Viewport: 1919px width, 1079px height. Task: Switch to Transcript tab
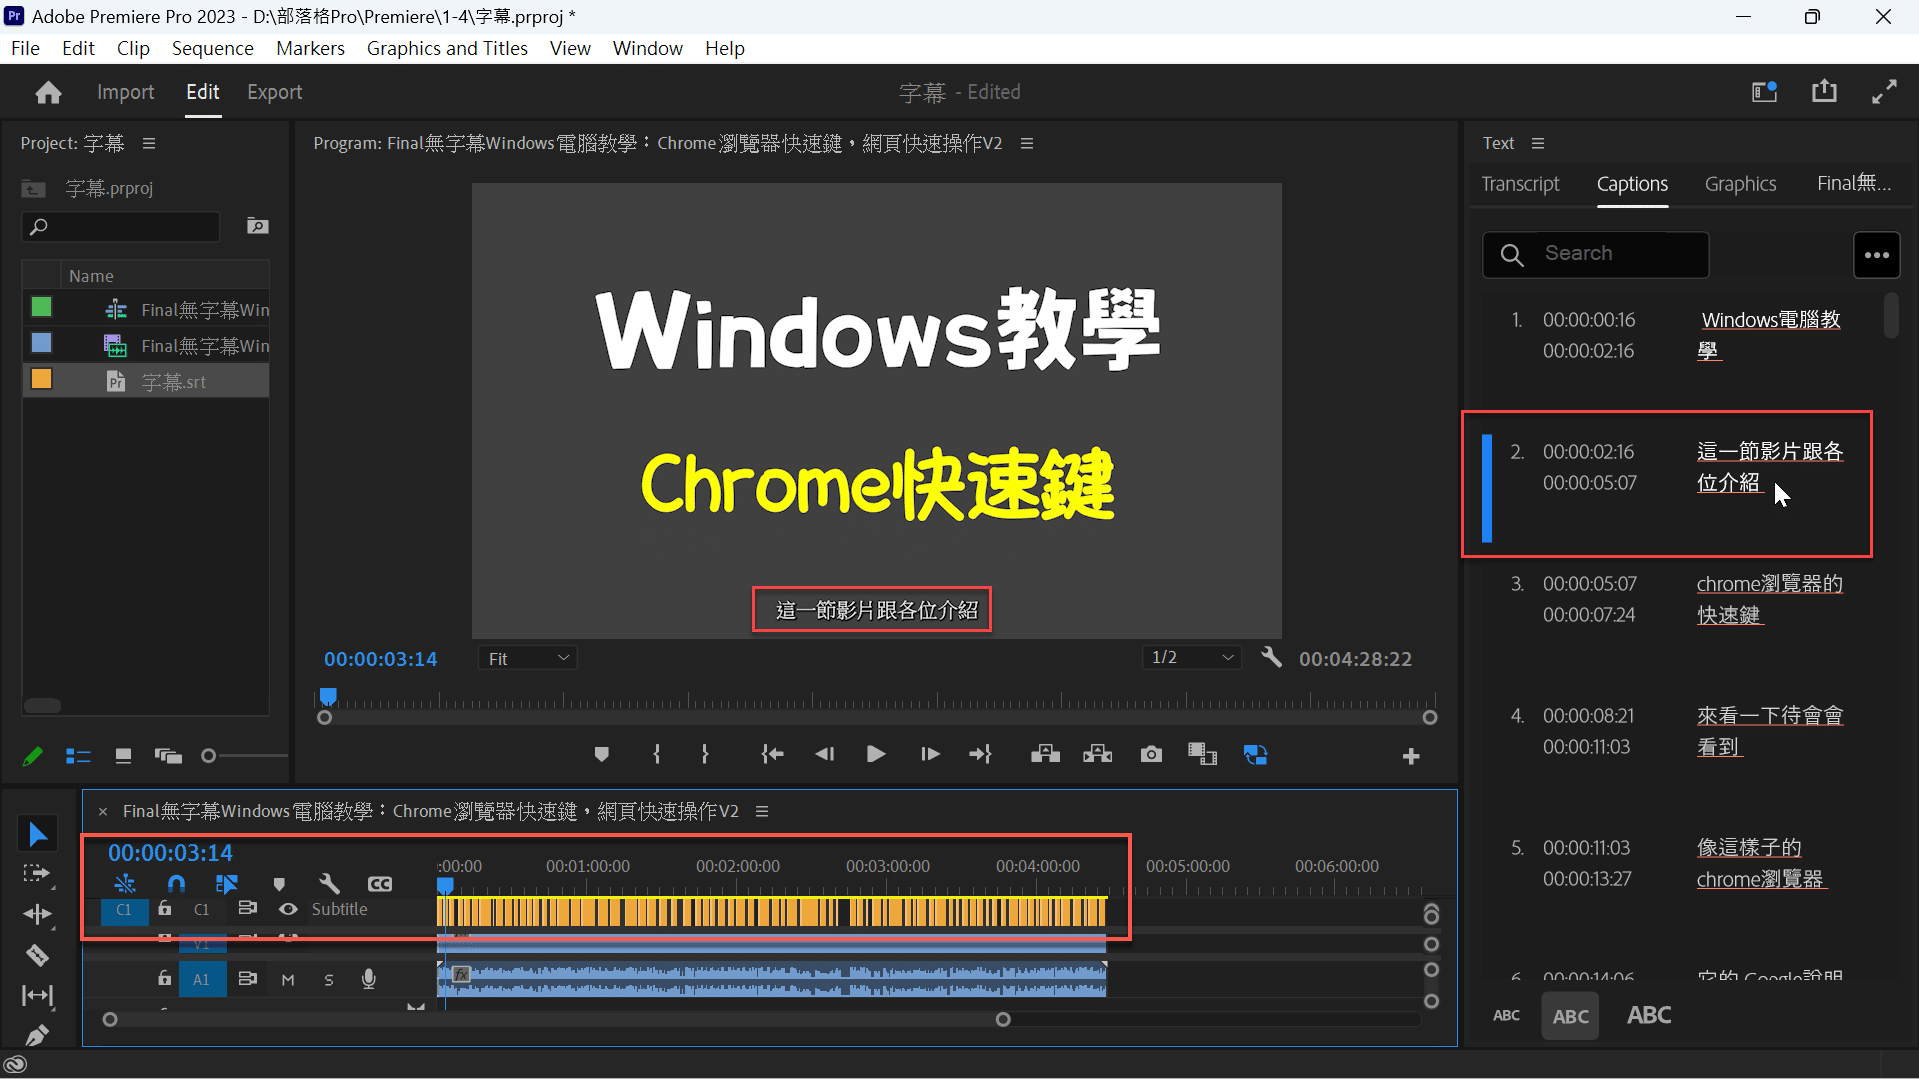coord(1520,184)
